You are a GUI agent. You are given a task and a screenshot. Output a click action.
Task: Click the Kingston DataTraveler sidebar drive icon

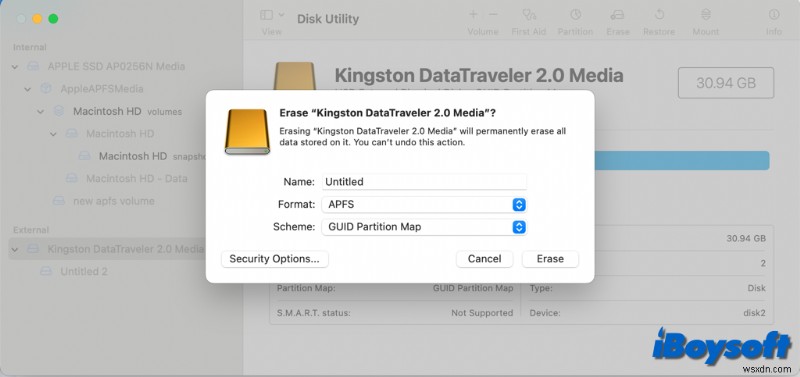point(33,249)
